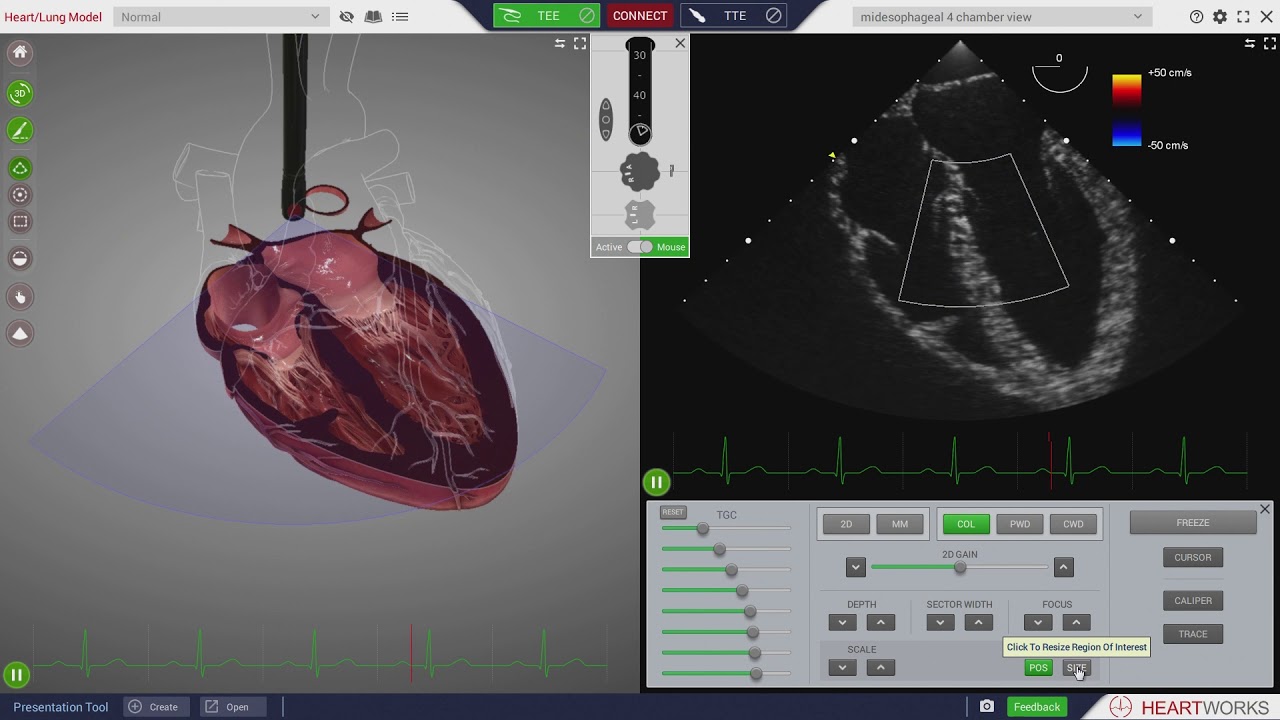1280x720 pixels.
Task: Click the FREEZE button
Action: [1193, 523]
